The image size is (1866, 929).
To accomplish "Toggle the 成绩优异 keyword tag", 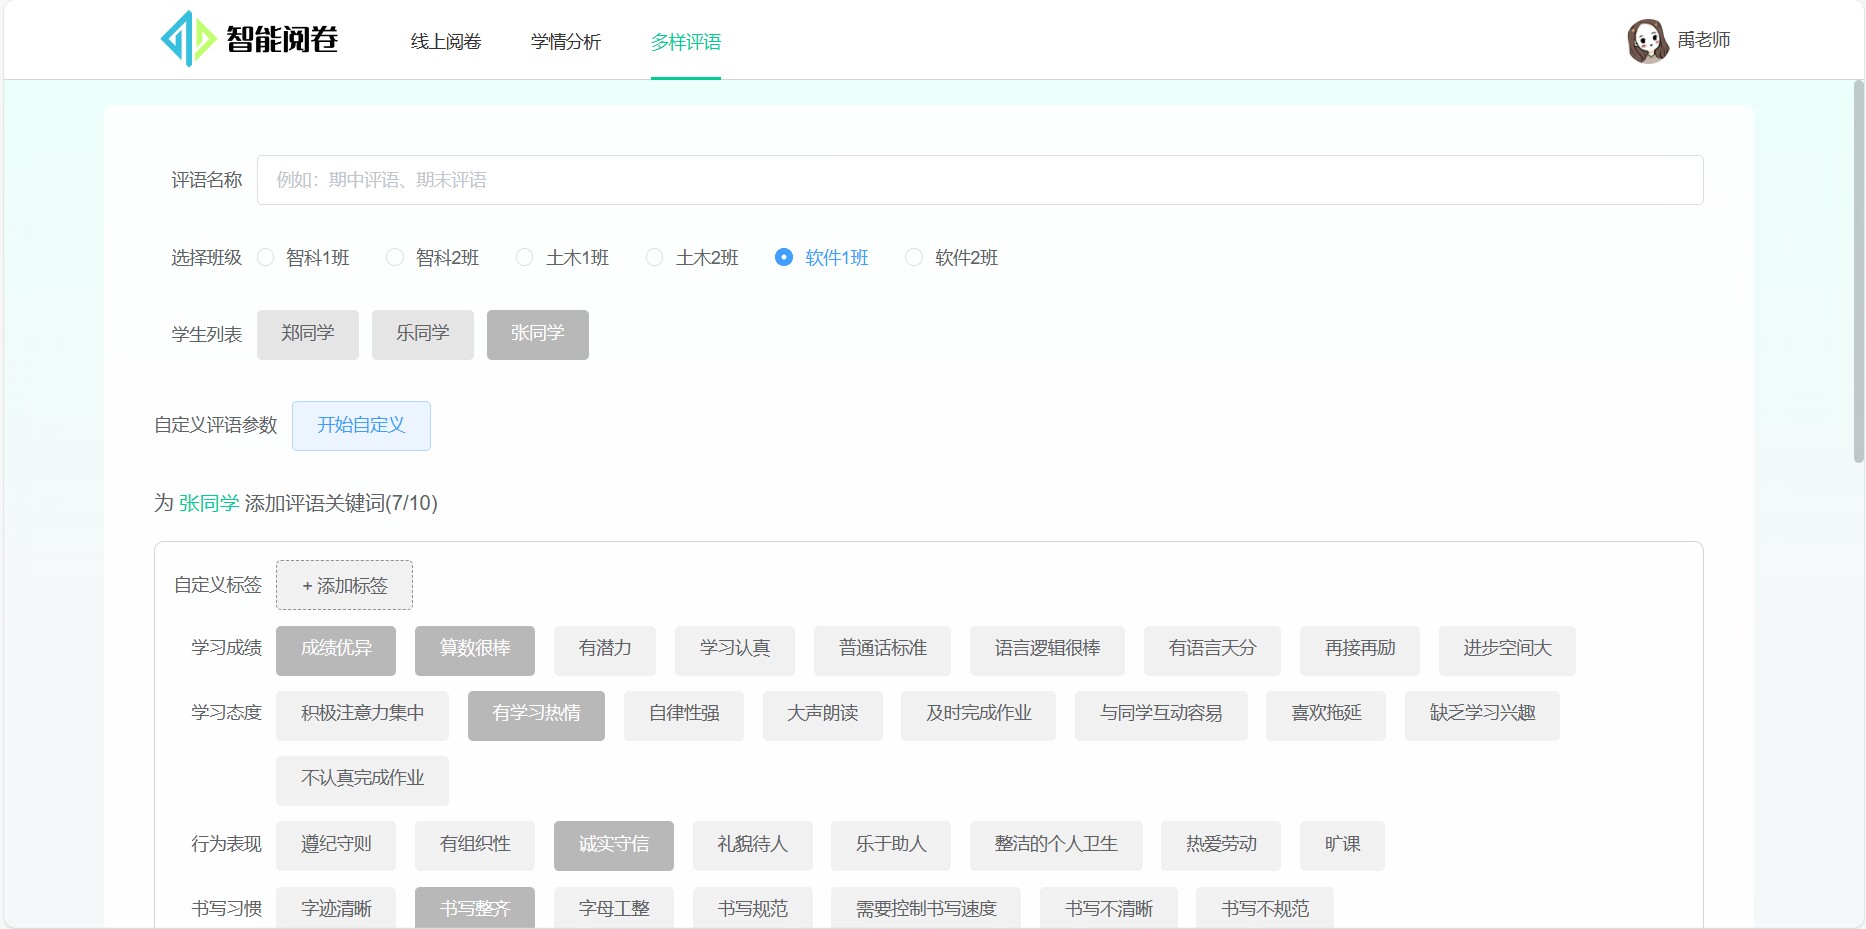I will pyautogui.click(x=335, y=650).
